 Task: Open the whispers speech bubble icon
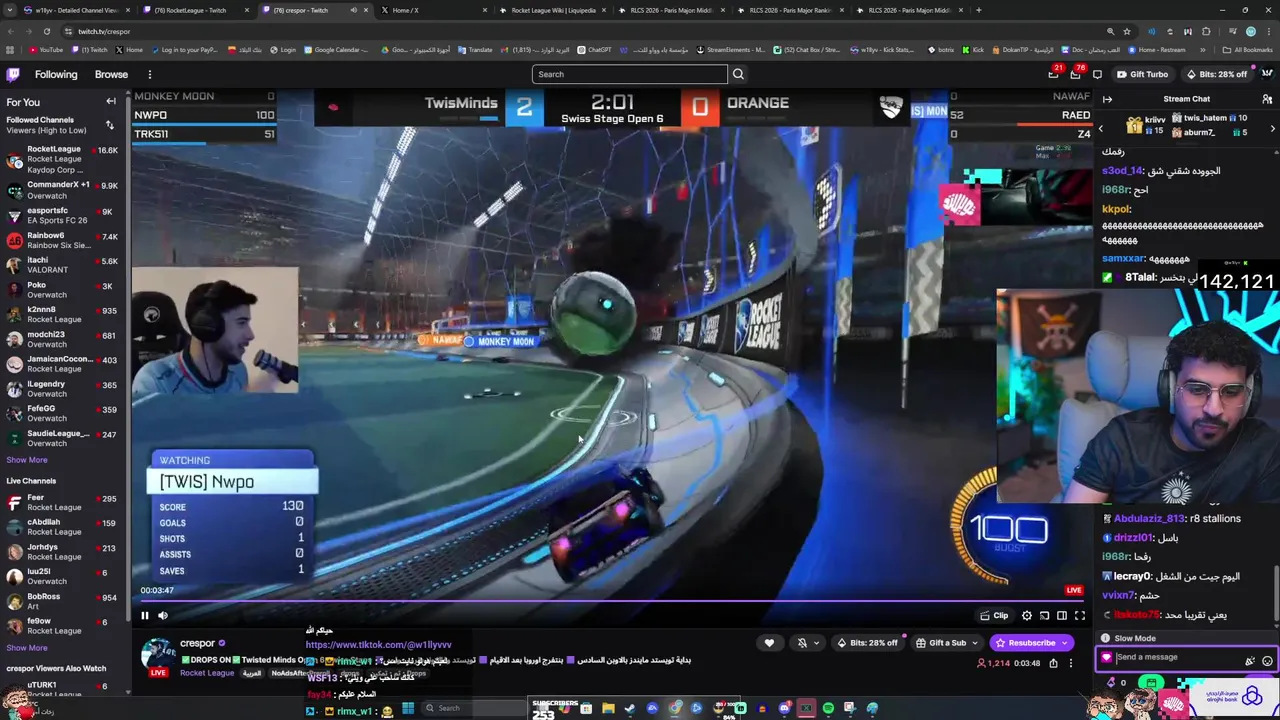click(x=1097, y=74)
